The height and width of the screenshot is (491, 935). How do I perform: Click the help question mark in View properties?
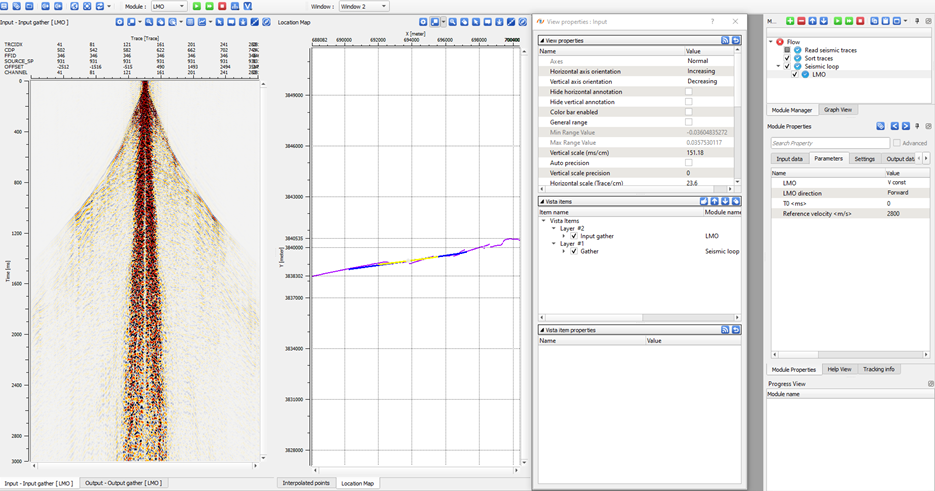click(712, 20)
